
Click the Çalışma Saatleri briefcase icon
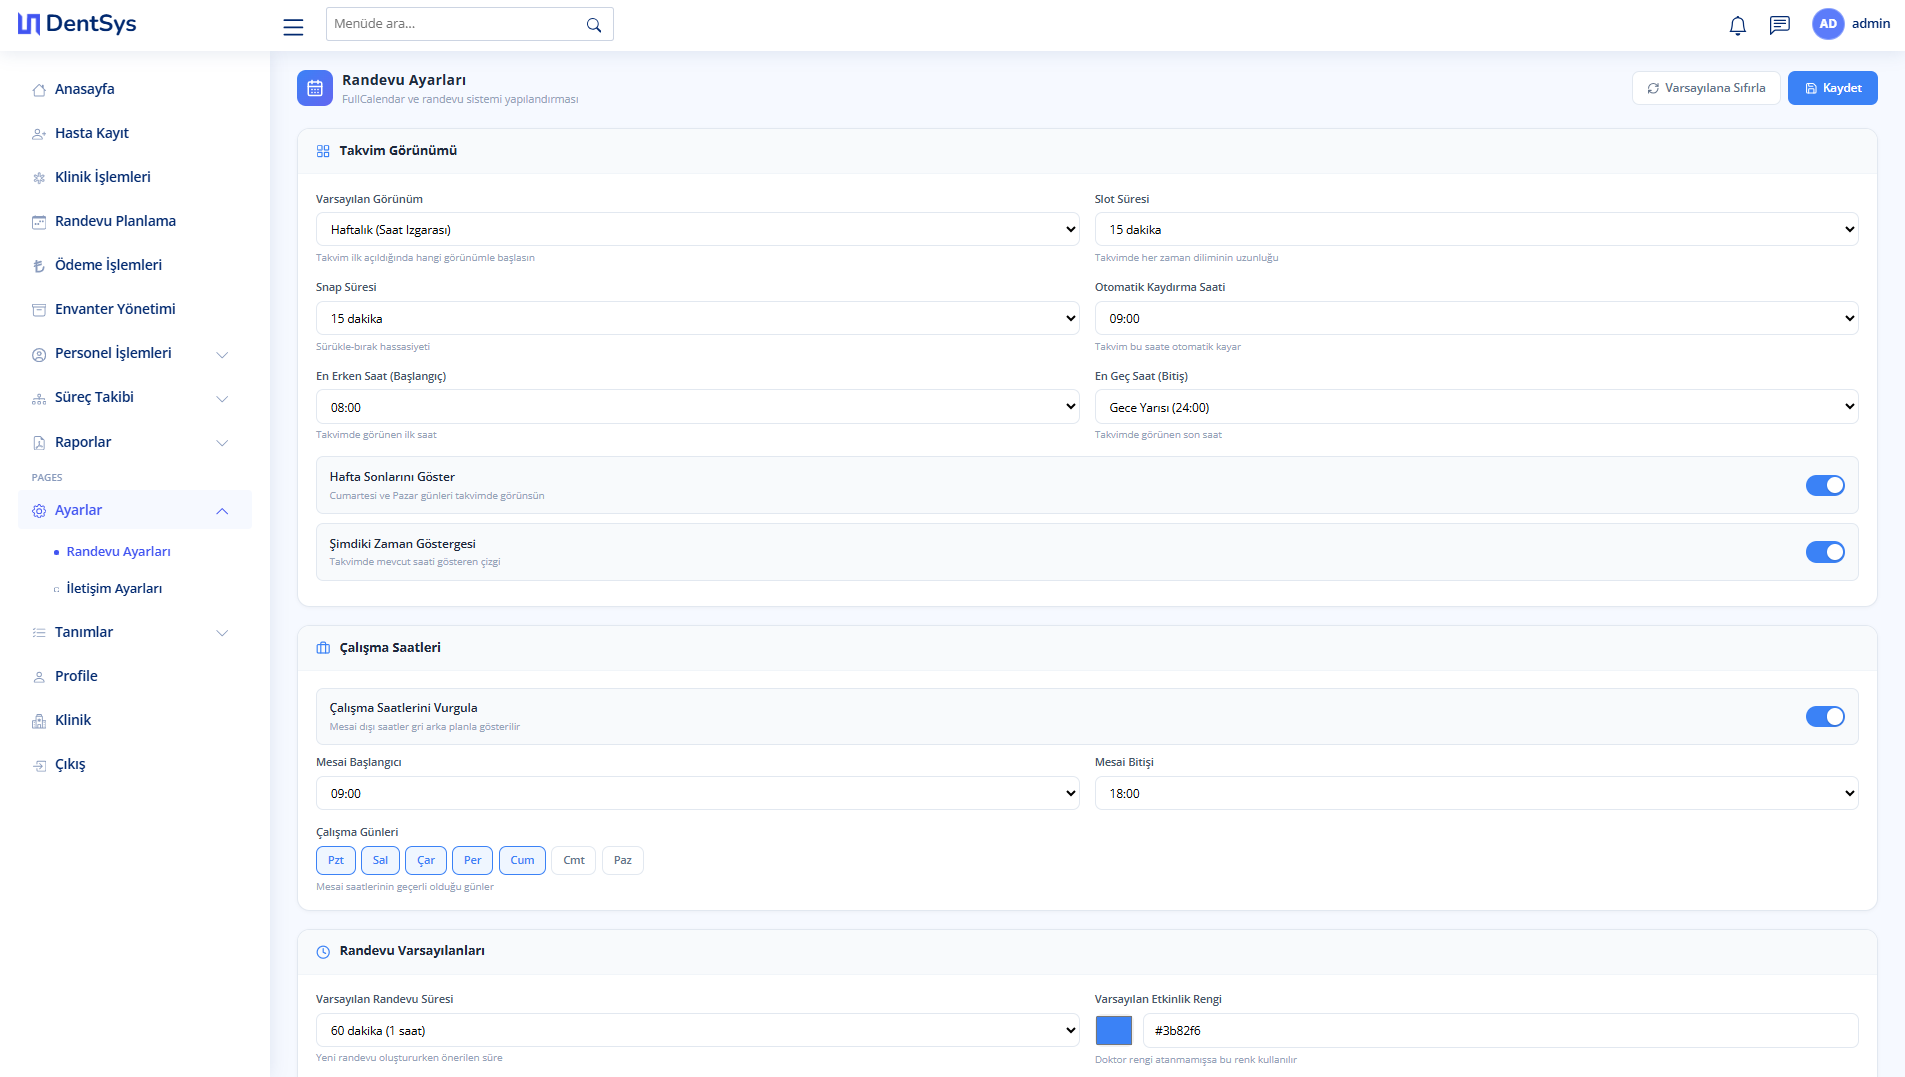click(x=323, y=648)
